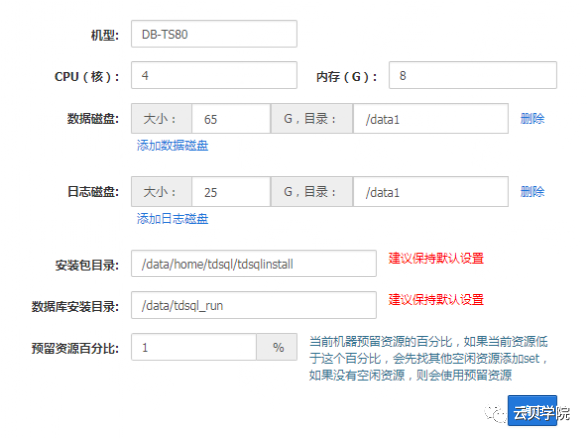Click the 预留资源 help description text
The height and width of the screenshot is (439, 588).
[x=428, y=358]
